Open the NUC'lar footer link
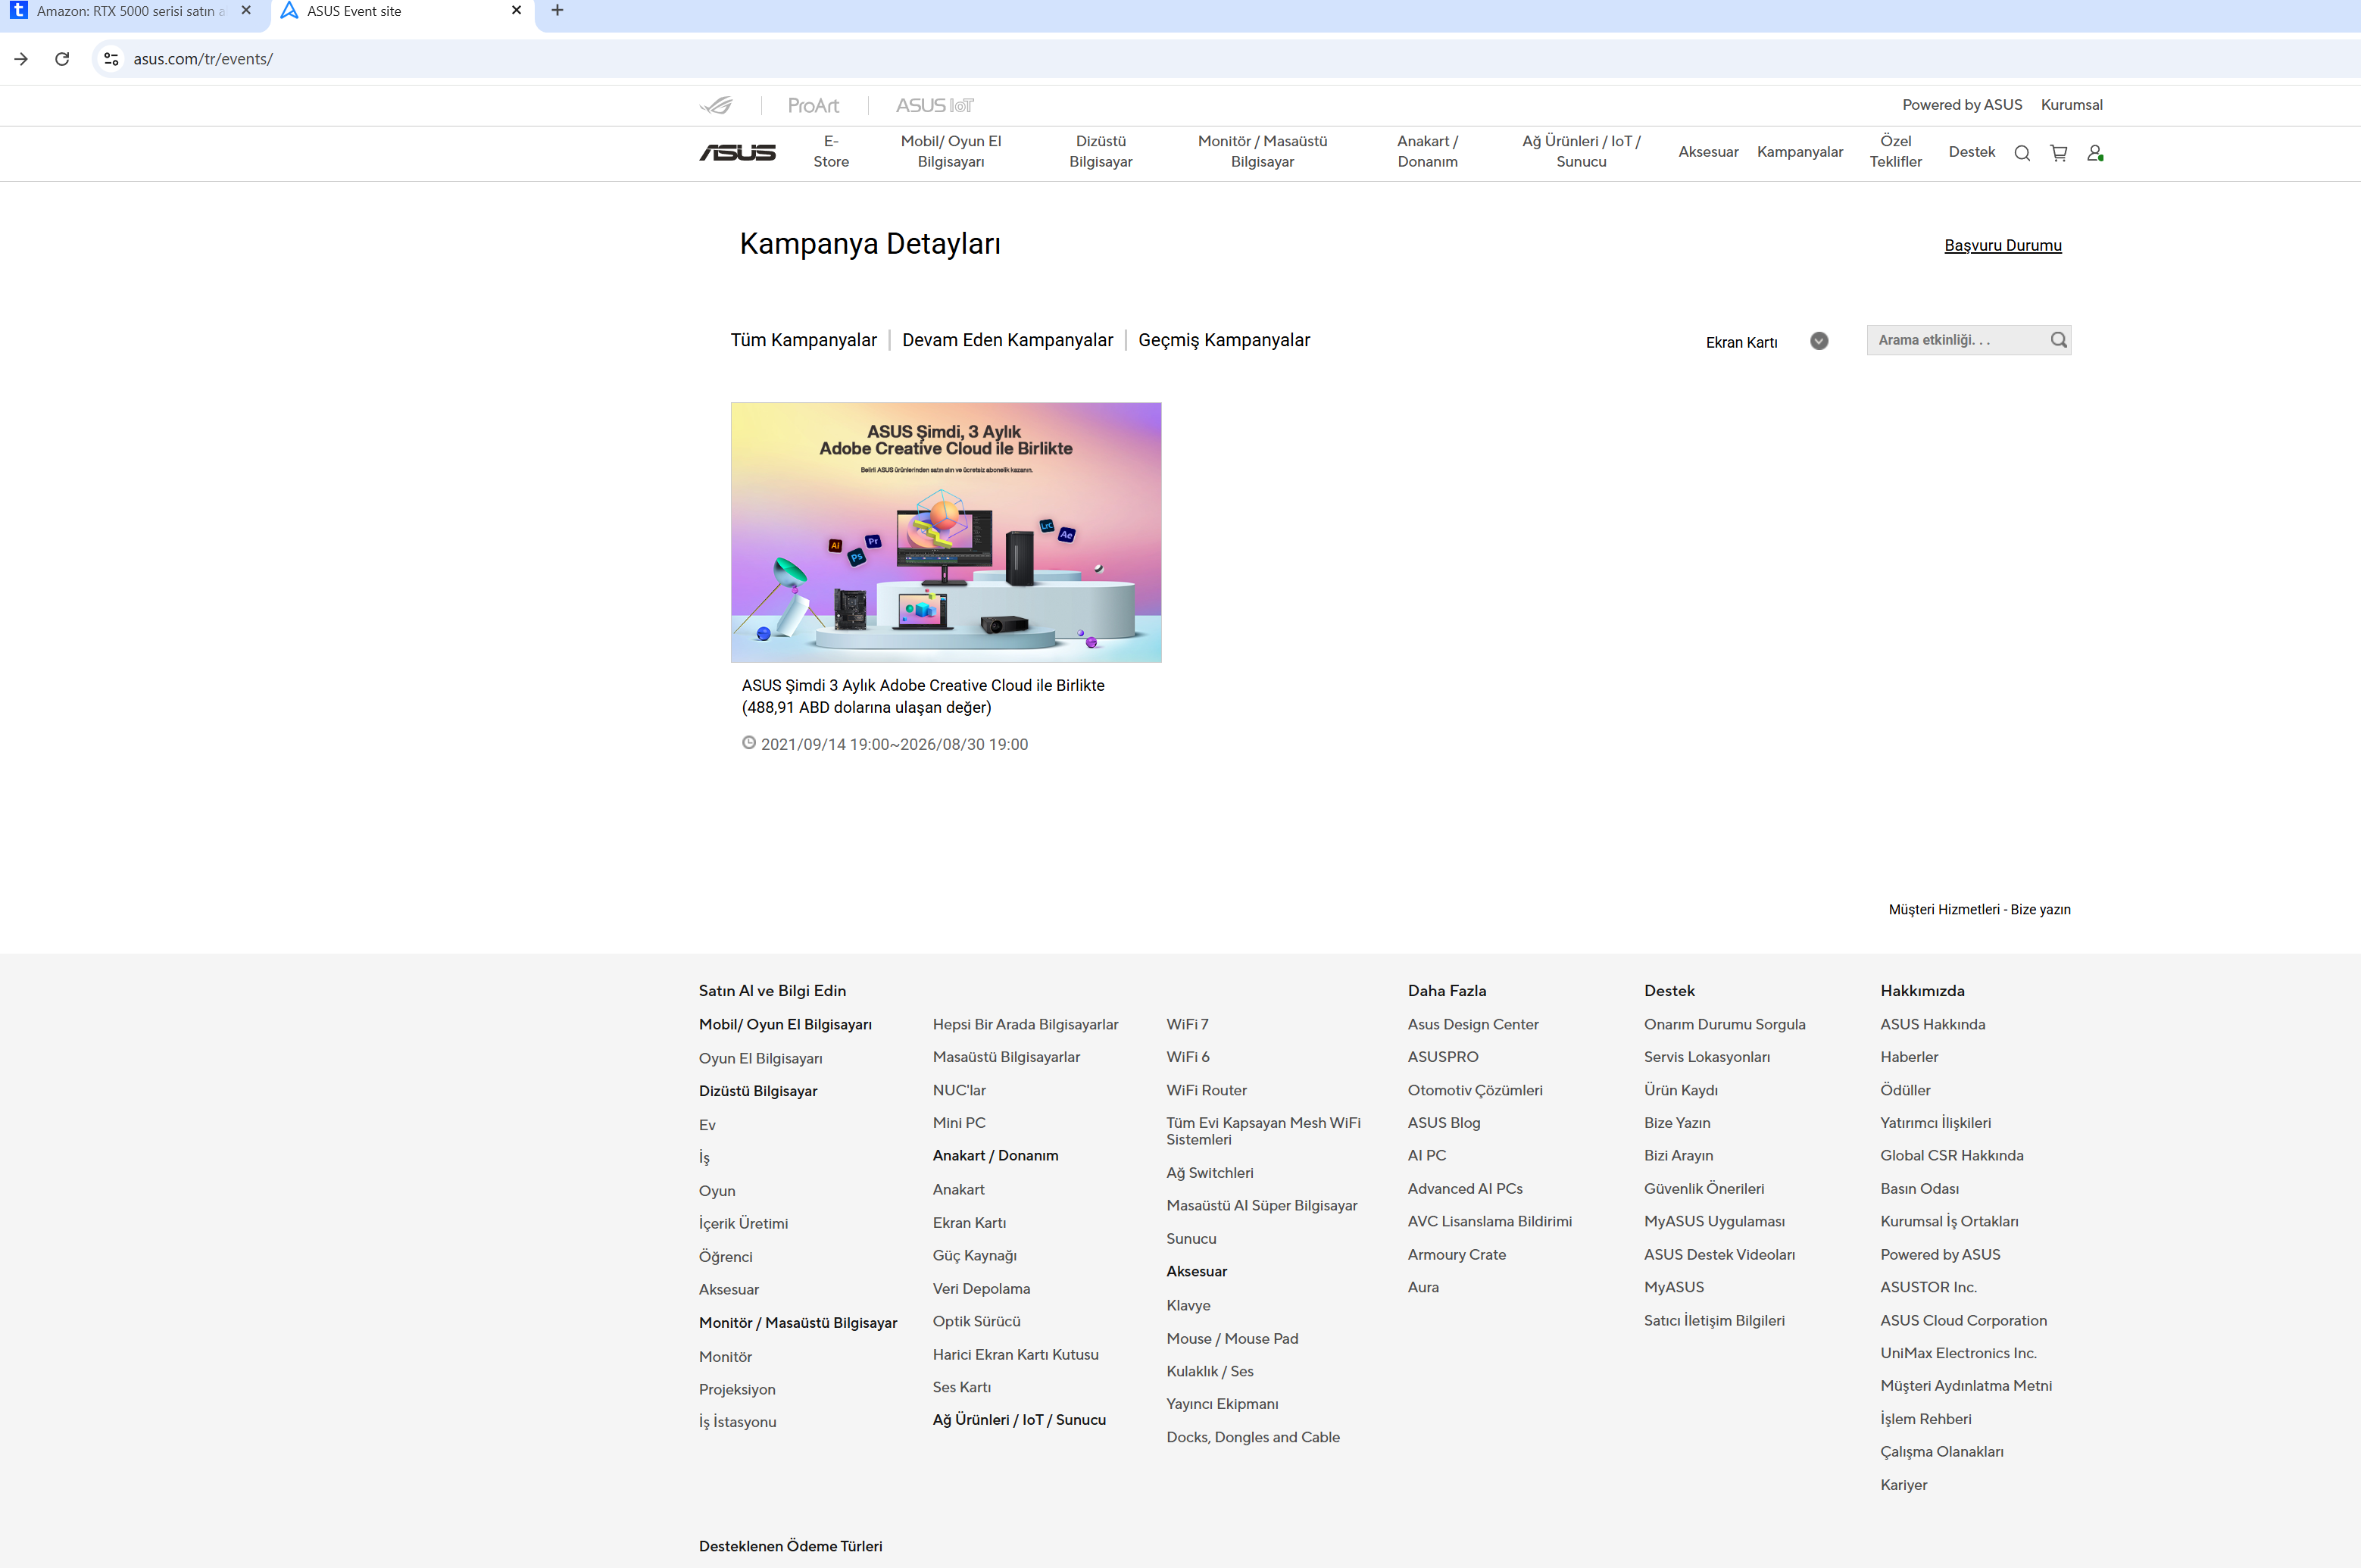The image size is (2361, 1568). pos(959,1090)
